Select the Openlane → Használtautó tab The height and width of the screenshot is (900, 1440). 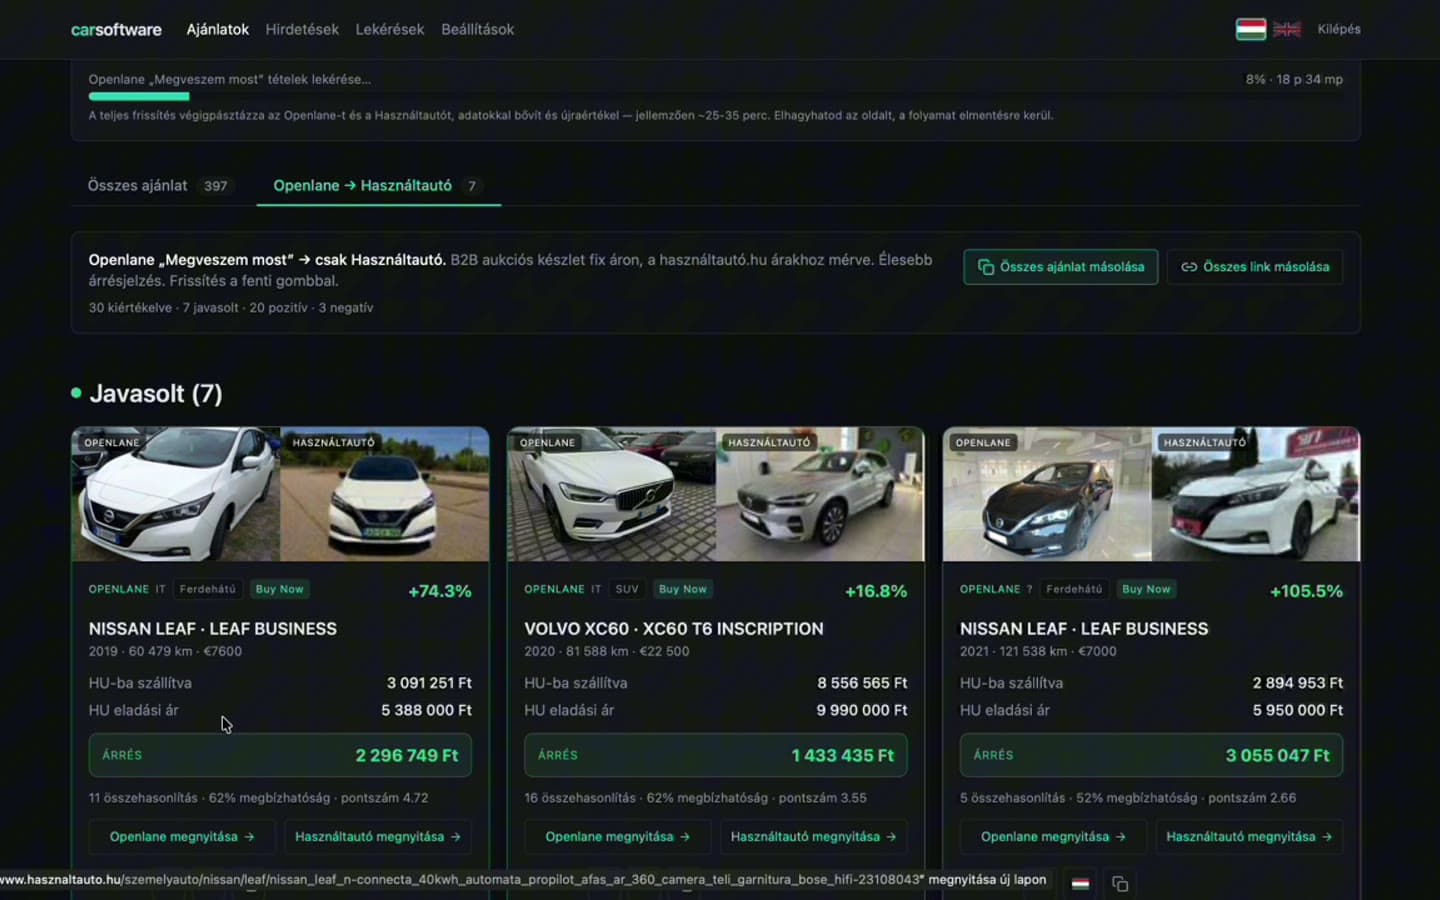click(378, 185)
